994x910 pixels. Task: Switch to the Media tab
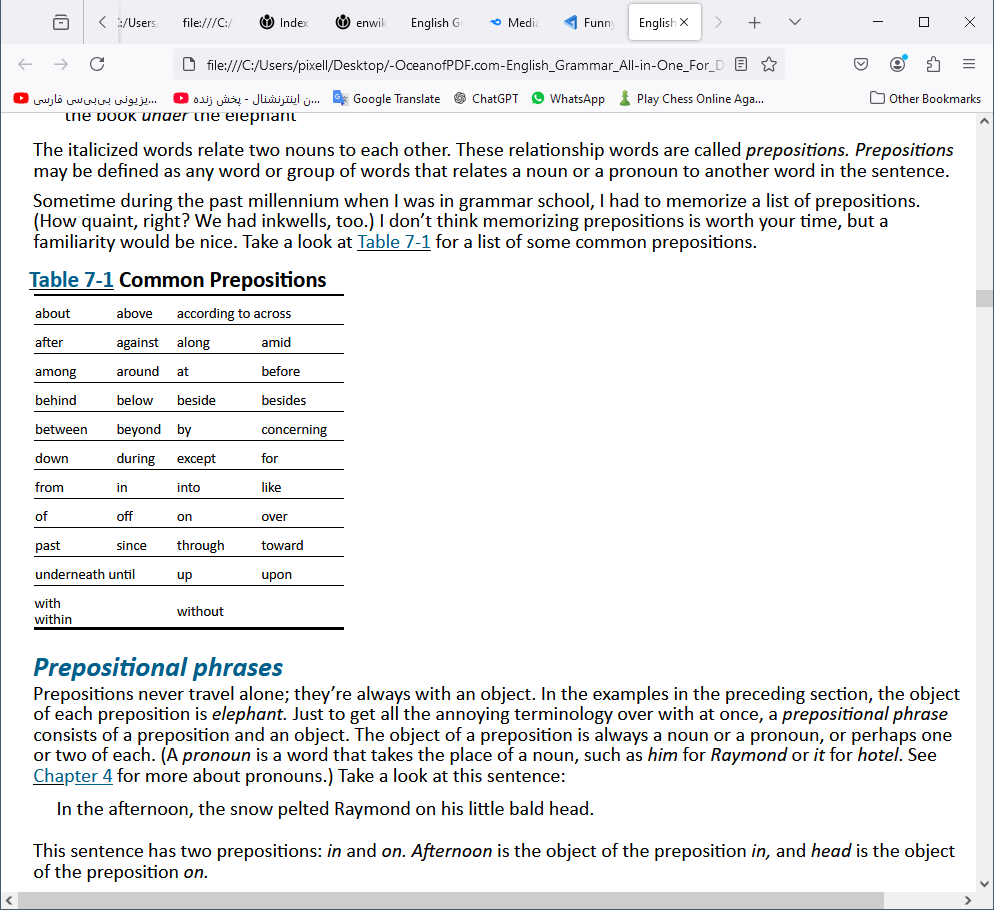[x=513, y=23]
